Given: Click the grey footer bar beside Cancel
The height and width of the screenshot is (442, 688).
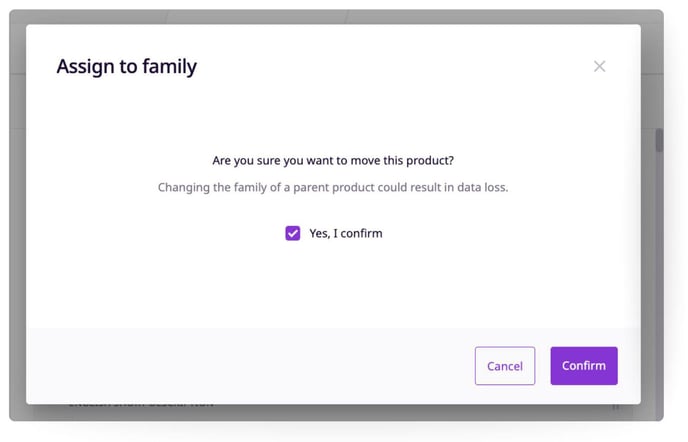Looking at the screenshot, I should coord(250,366).
